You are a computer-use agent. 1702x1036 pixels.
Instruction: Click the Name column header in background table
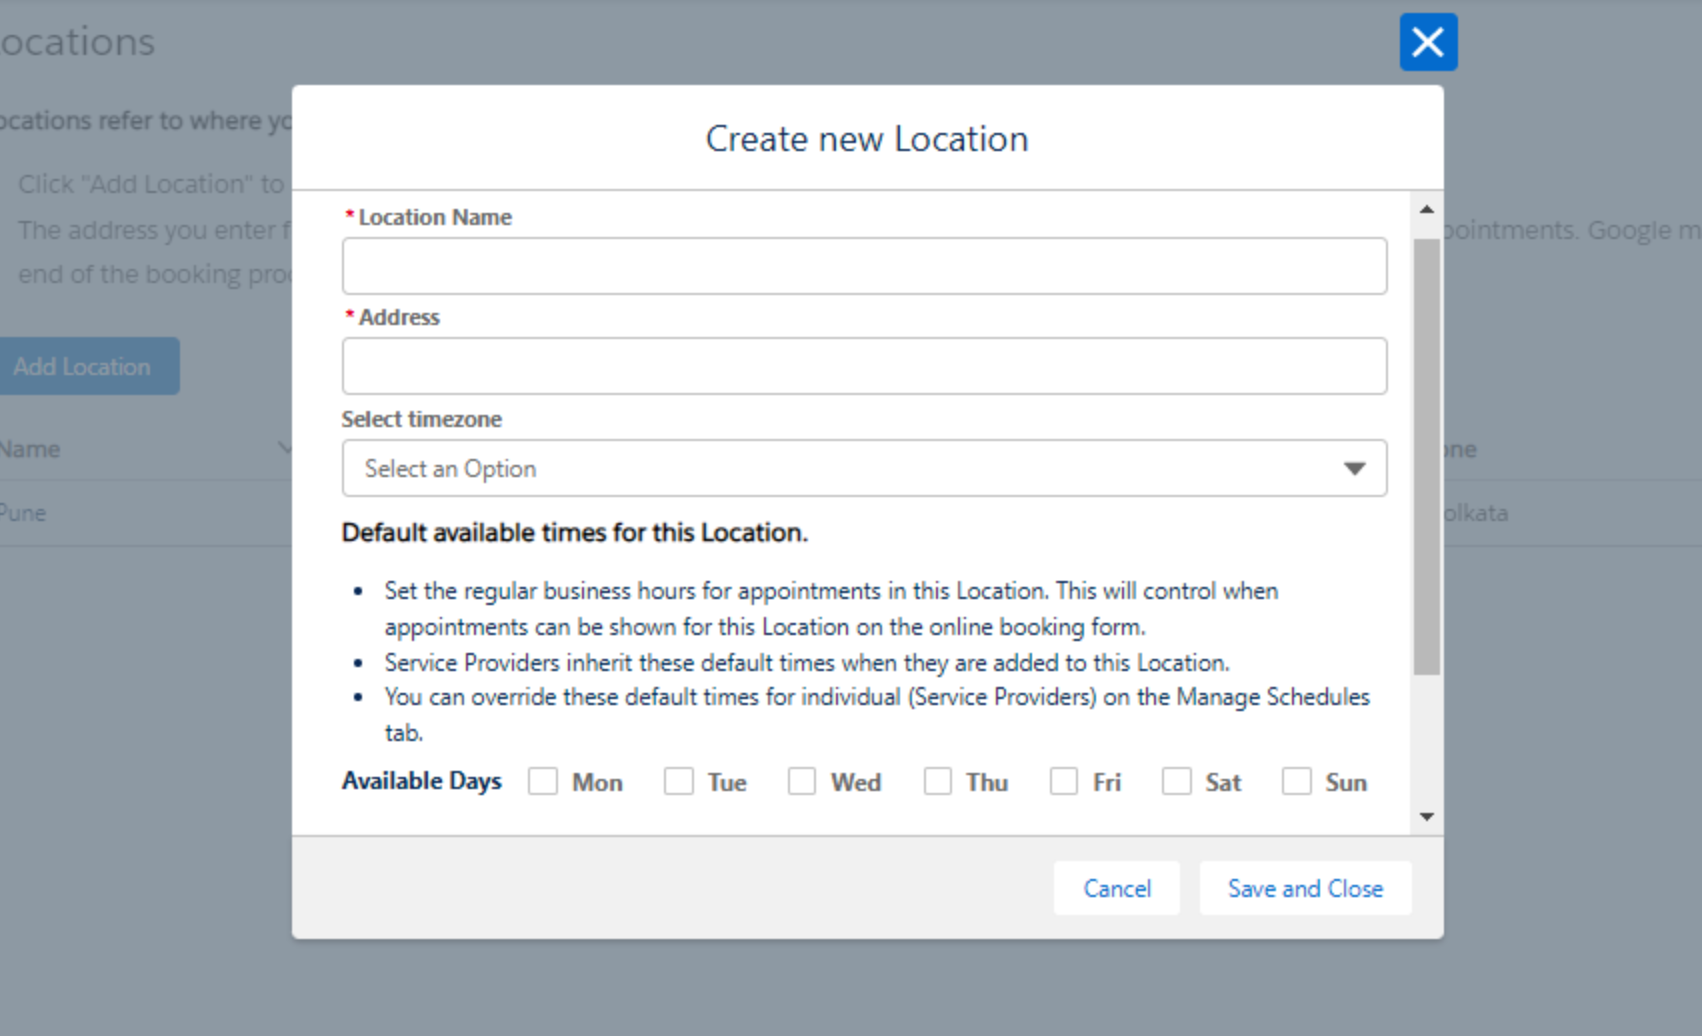(x=30, y=449)
